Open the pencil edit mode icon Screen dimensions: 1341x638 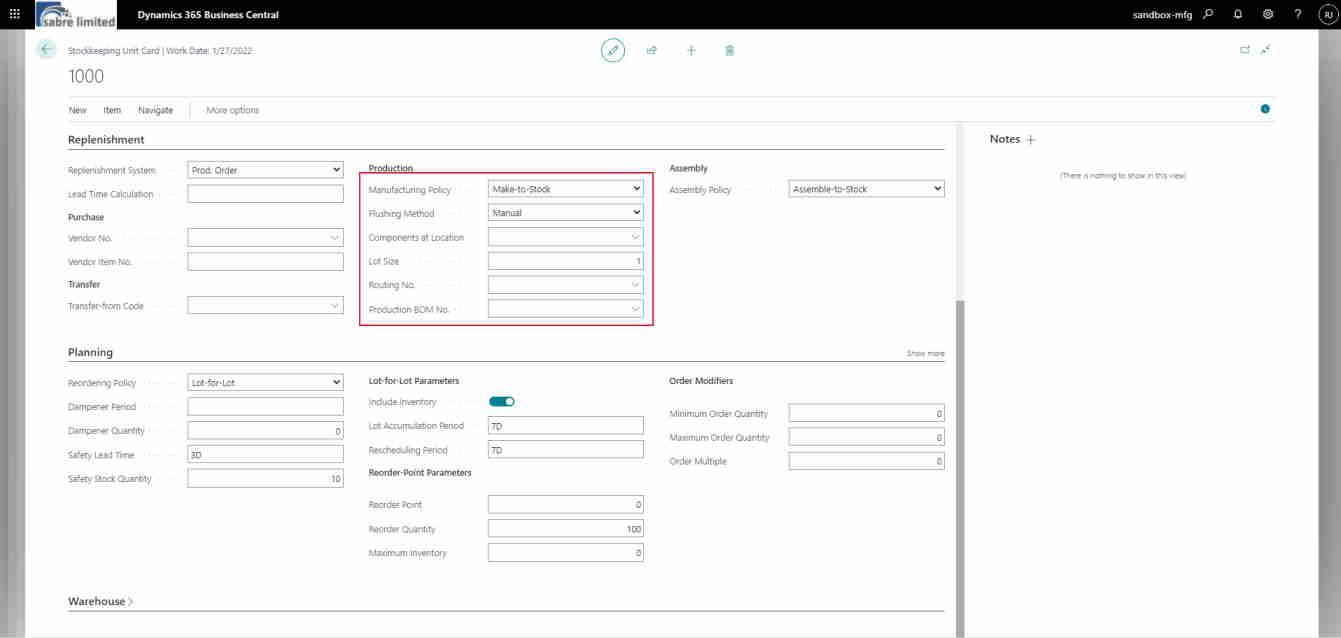click(x=613, y=49)
